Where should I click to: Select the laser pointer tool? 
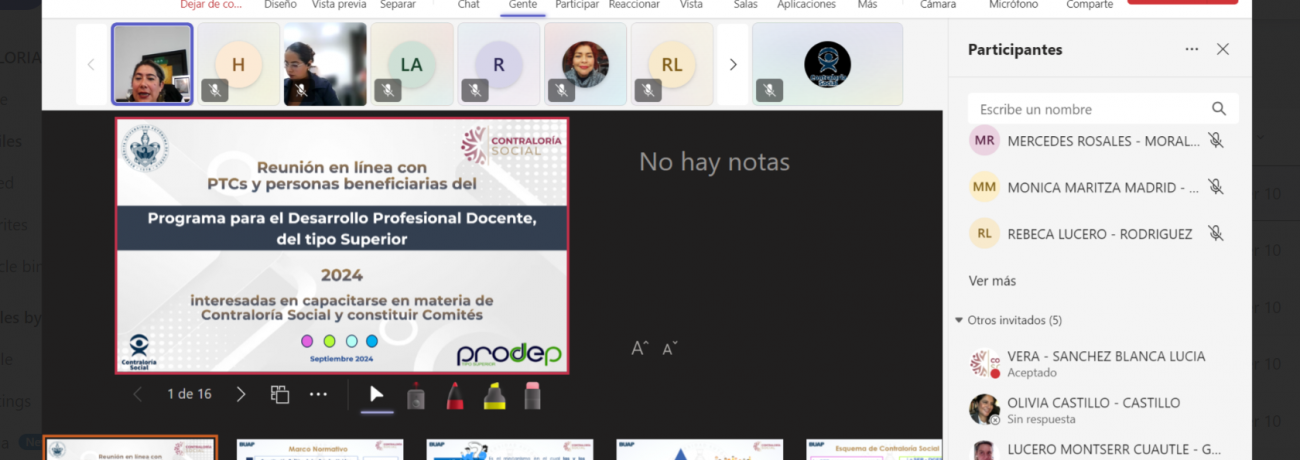click(416, 396)
